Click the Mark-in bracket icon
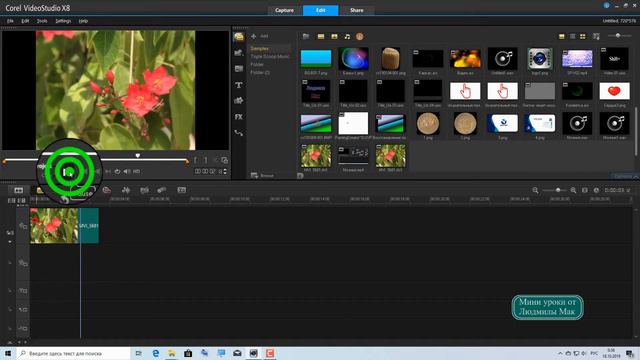 tap(196, 160)
